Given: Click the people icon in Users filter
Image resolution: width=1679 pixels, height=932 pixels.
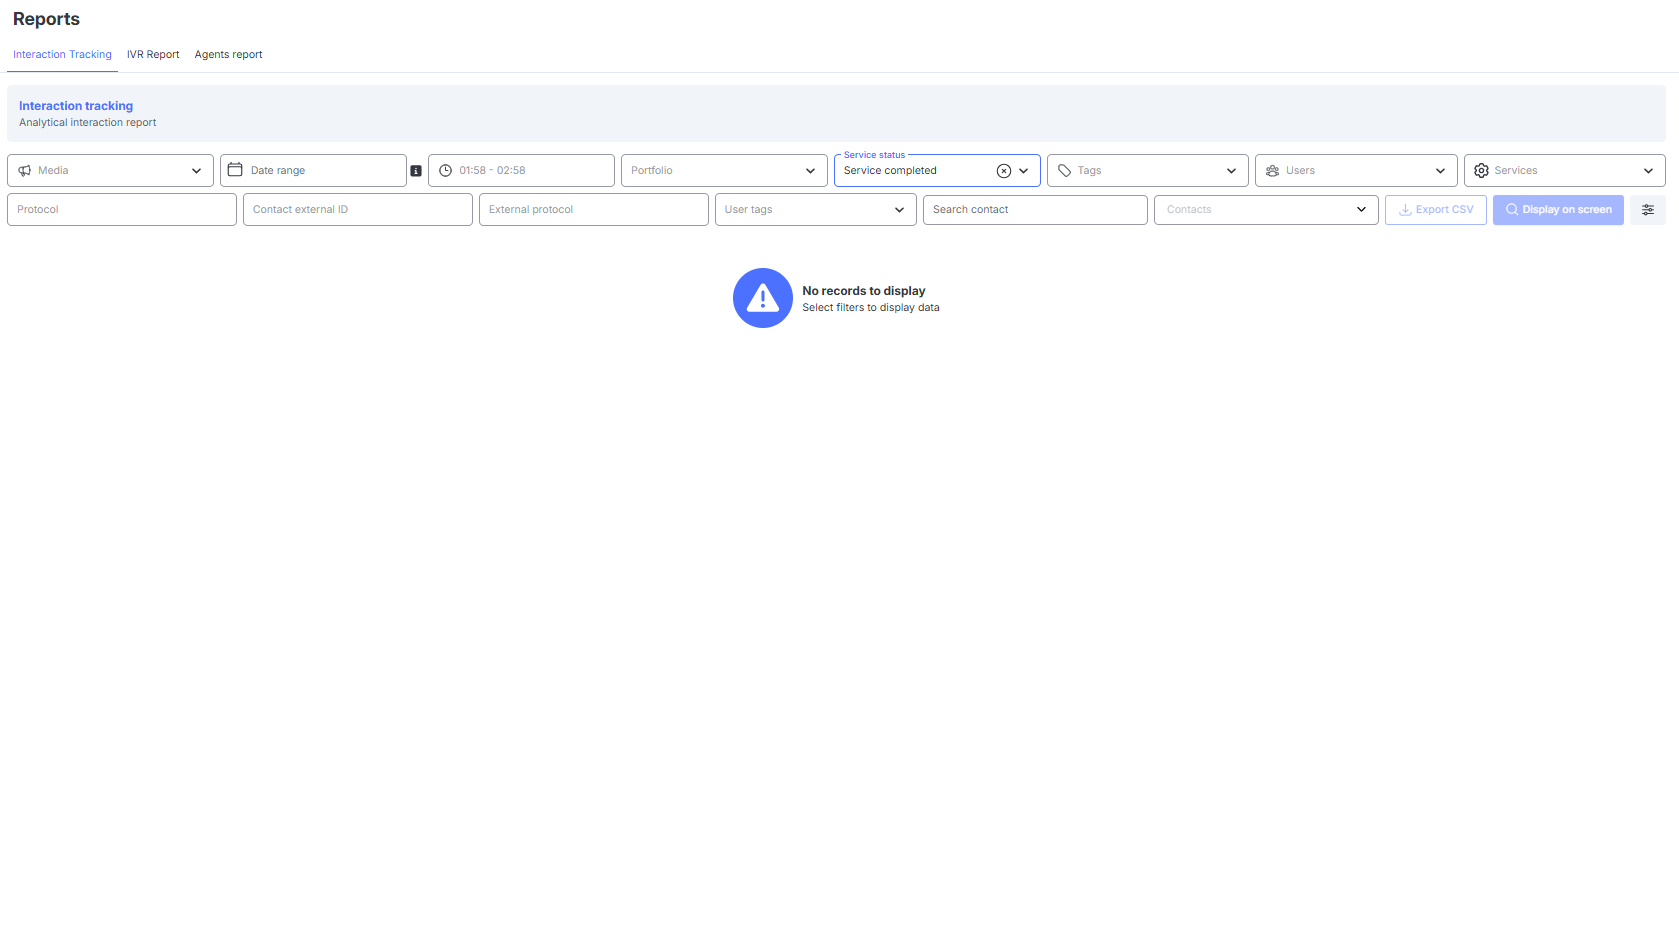Looking at the screenshot, I should pos(1273,171).
